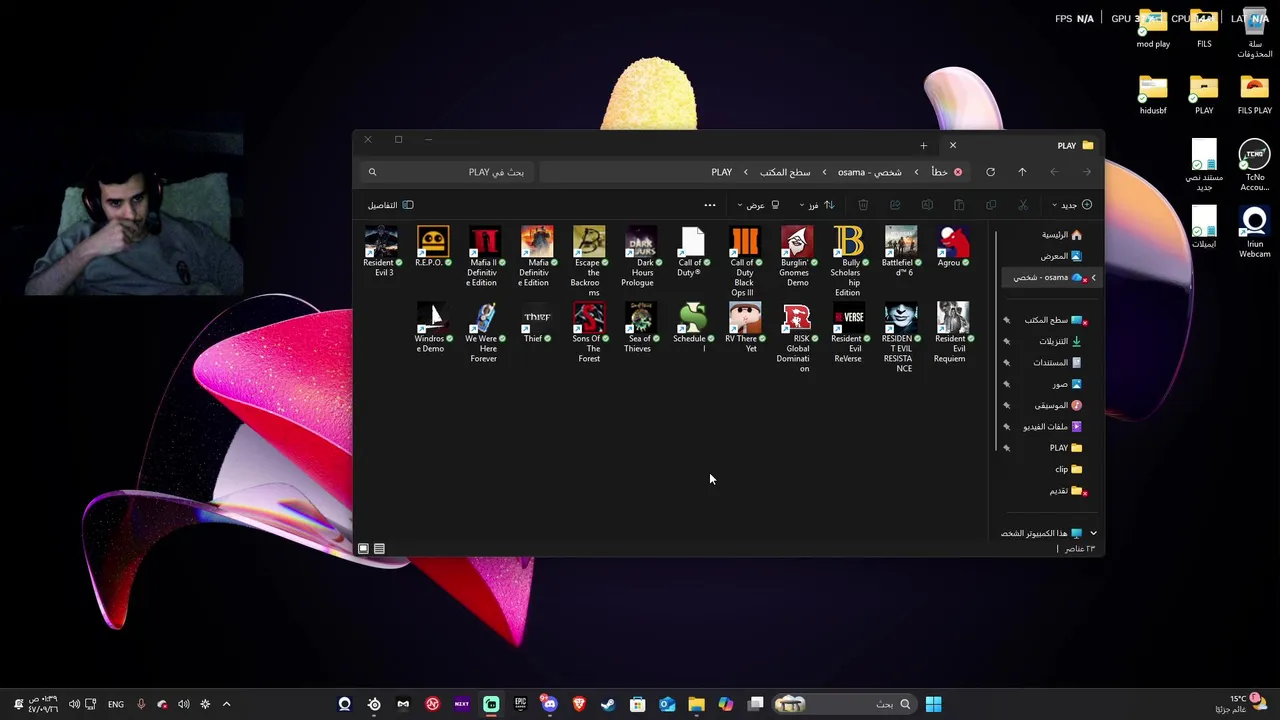The image size is (1280, 720).
Task: Click the delete (trash) toolbar icon
Action: tap(863, 205)
